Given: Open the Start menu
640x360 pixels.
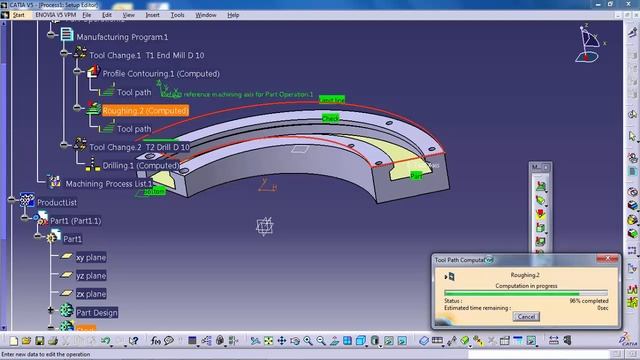Looking at the screenshot, I should tap(19, 15).
